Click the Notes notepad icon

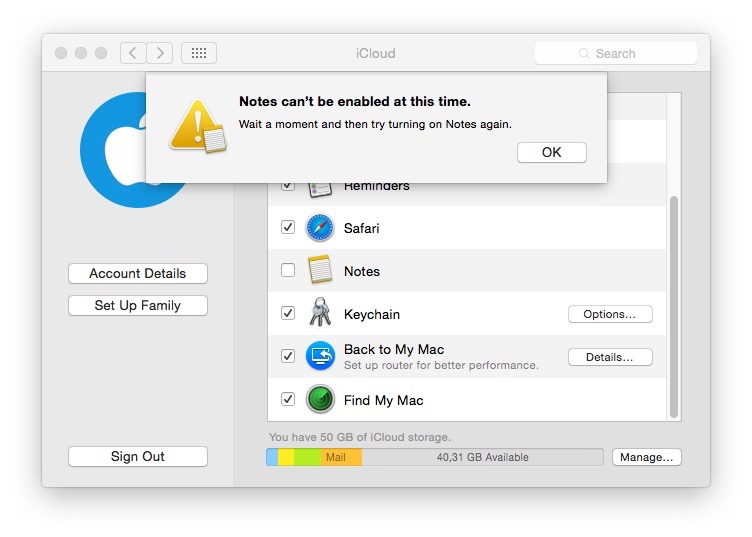point(320,269)
